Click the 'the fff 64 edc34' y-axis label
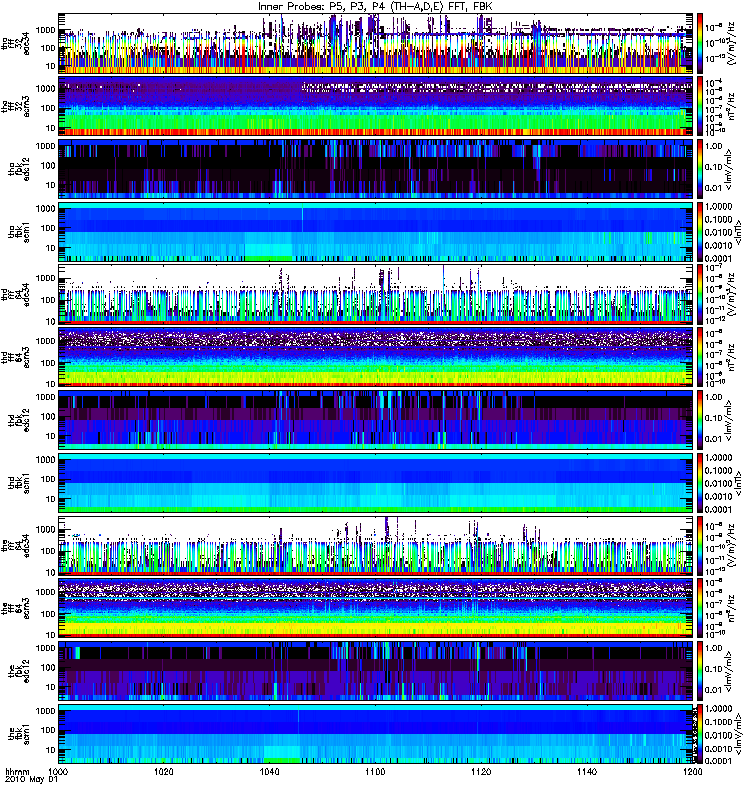The image size is (750, 800). [x=15, y=545]
